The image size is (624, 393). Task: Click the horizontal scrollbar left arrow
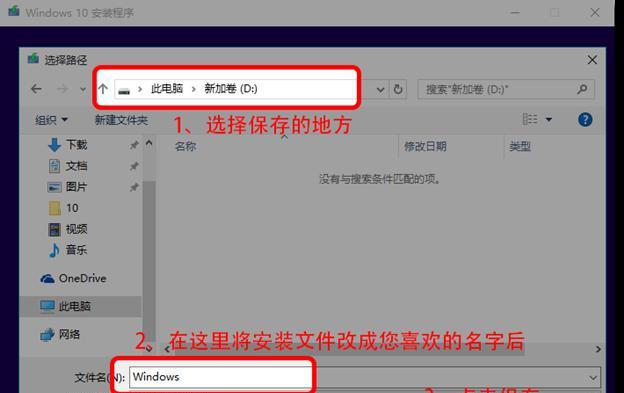tap(167, 349)
